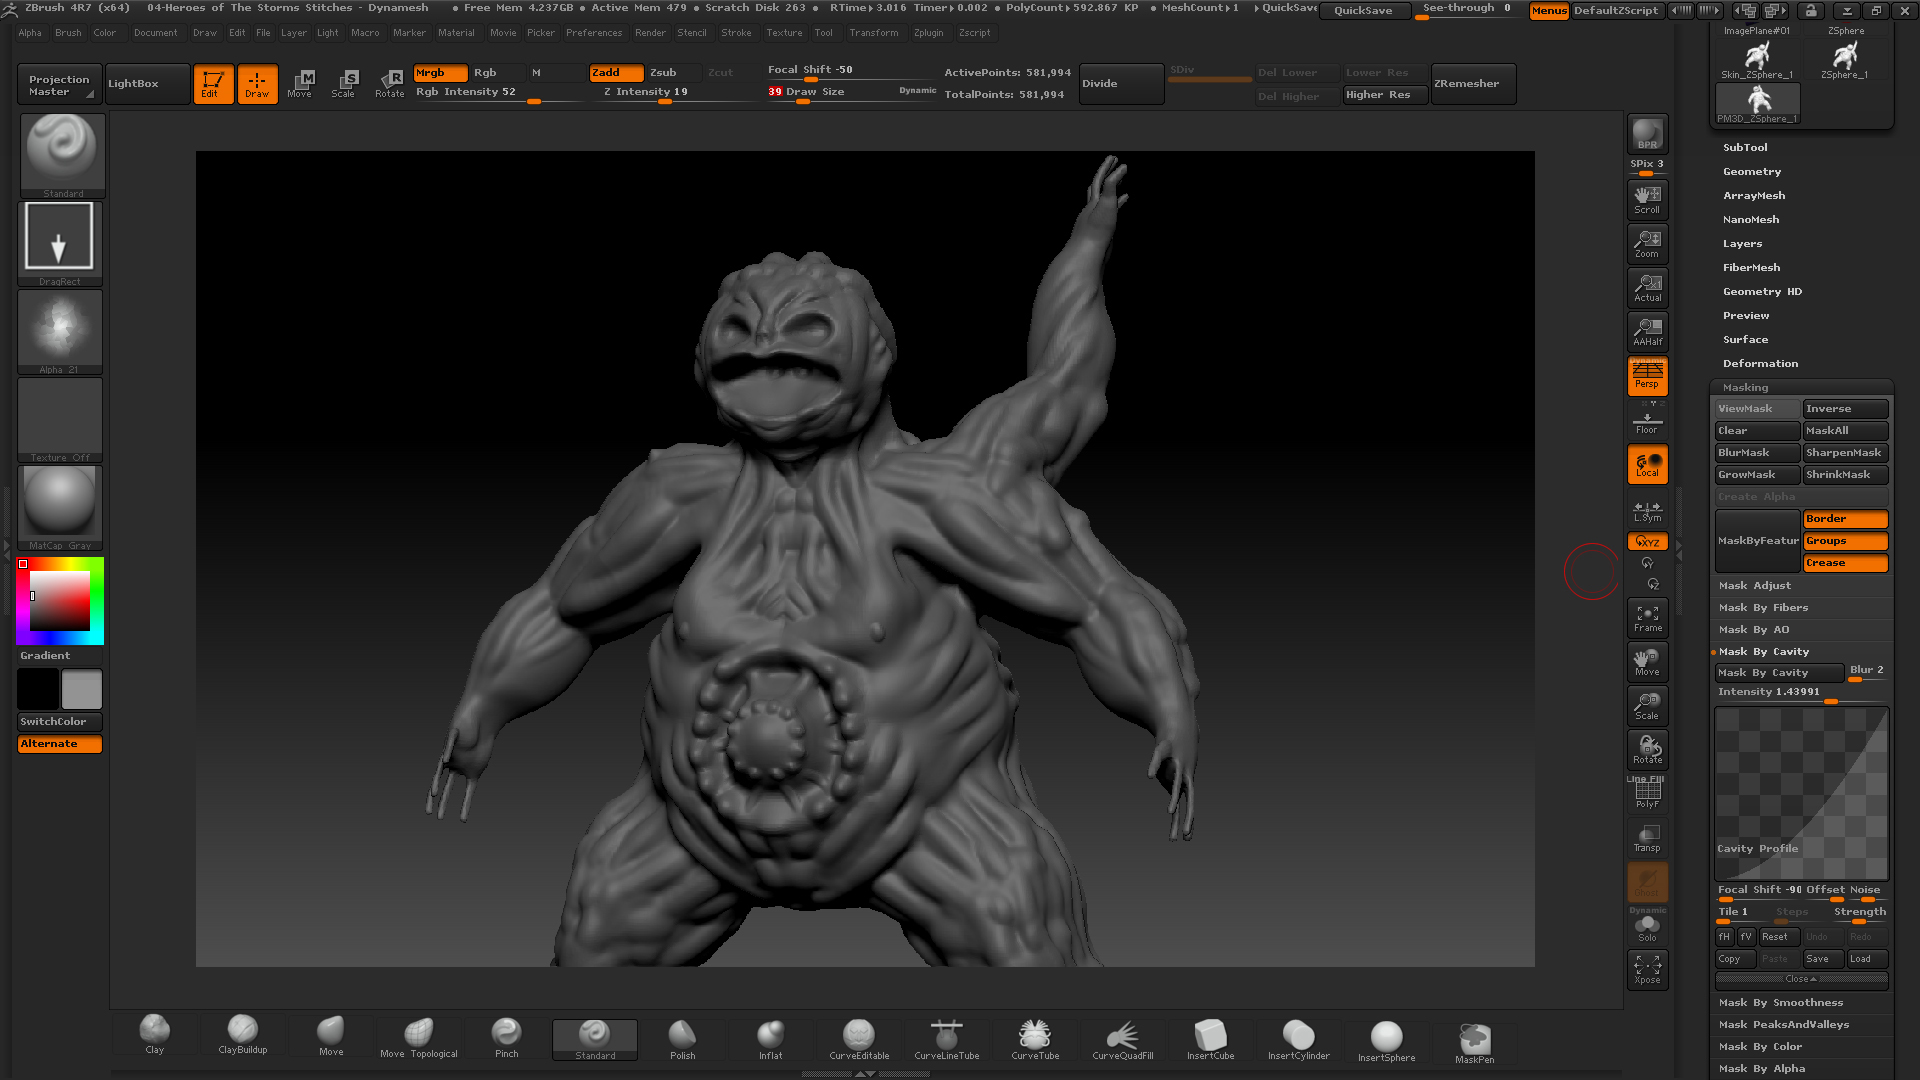
Task: Open the Transform menu
Action: (873, 33)
